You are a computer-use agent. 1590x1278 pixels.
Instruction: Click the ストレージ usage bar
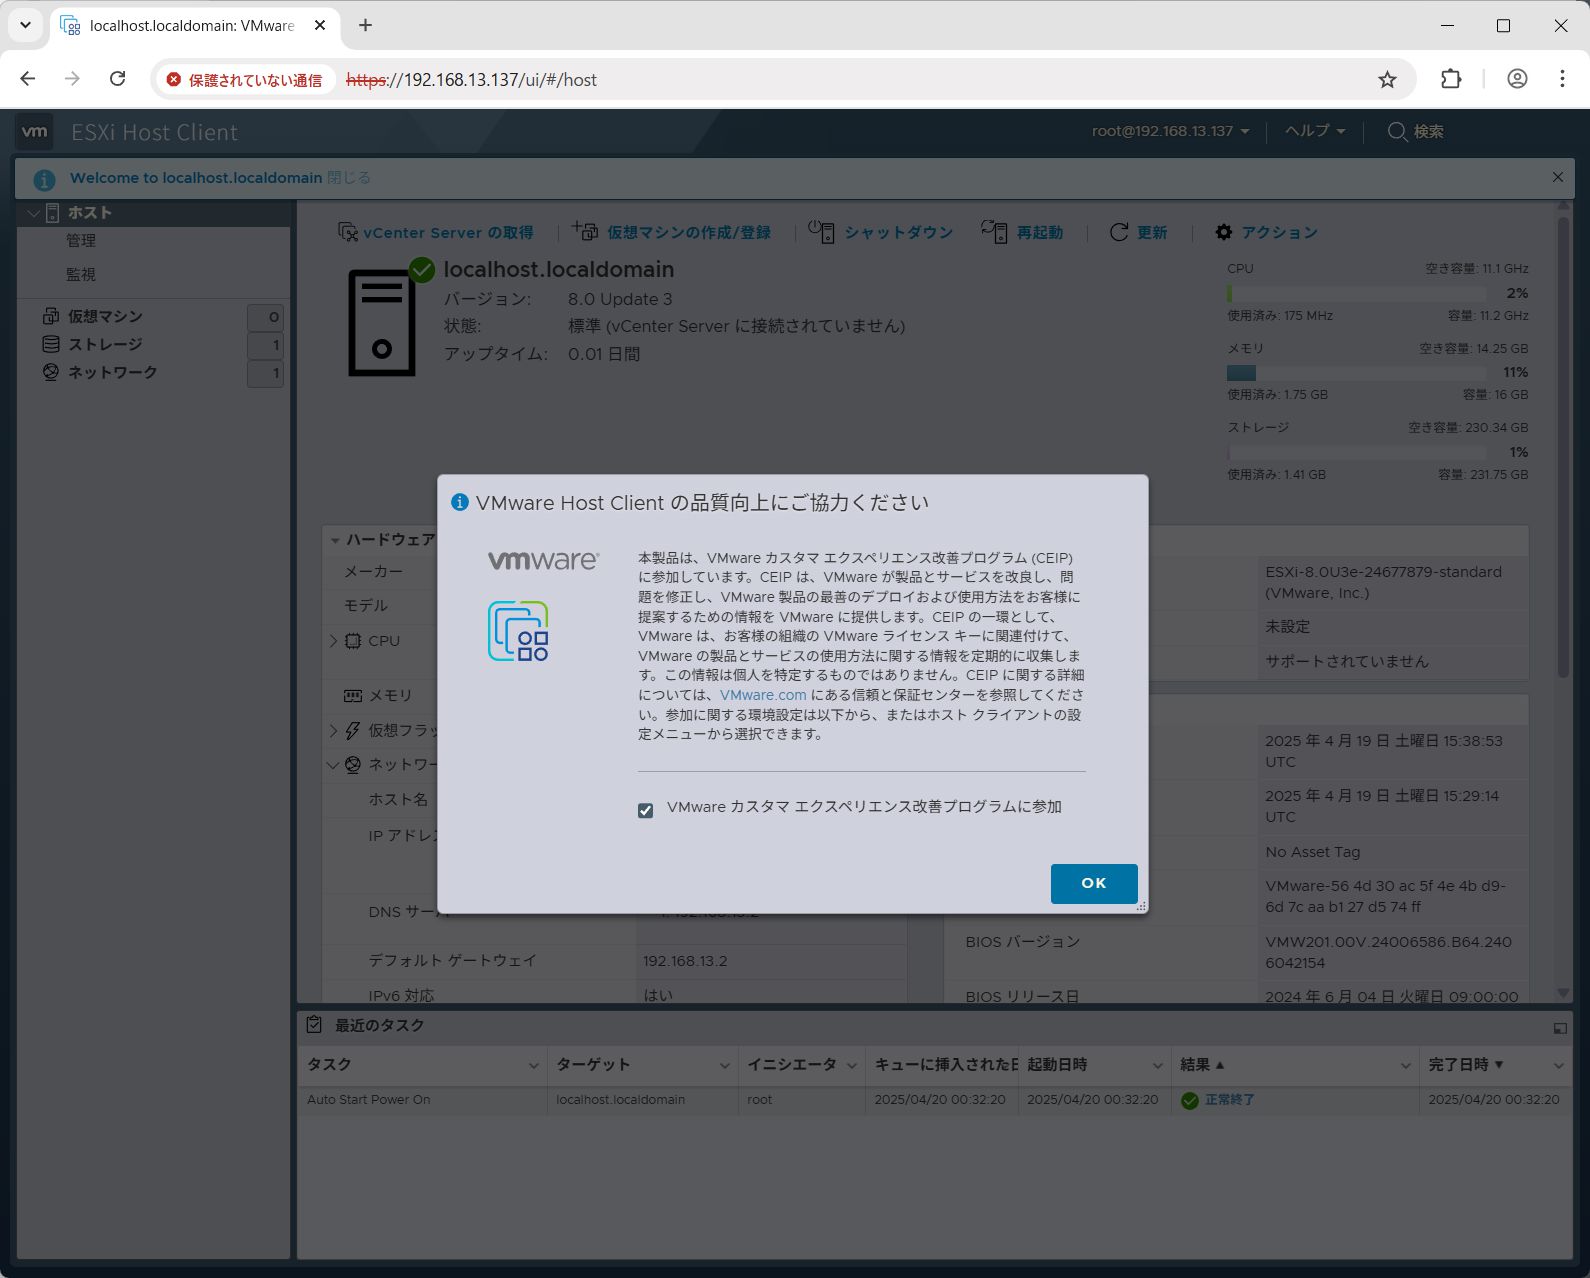click(1356, 452)
